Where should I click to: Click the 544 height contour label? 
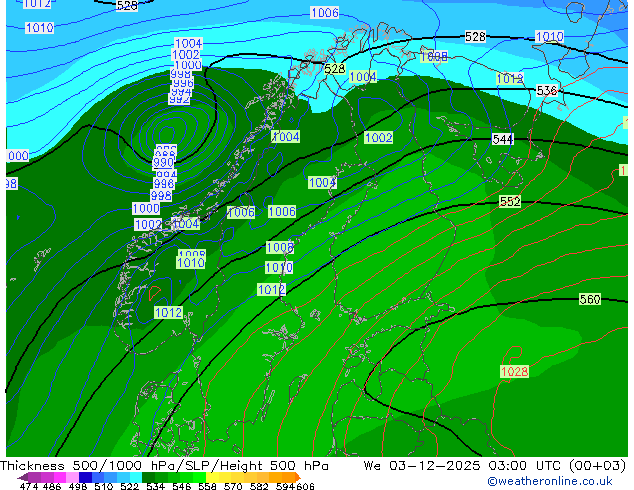tap(503, 139)
